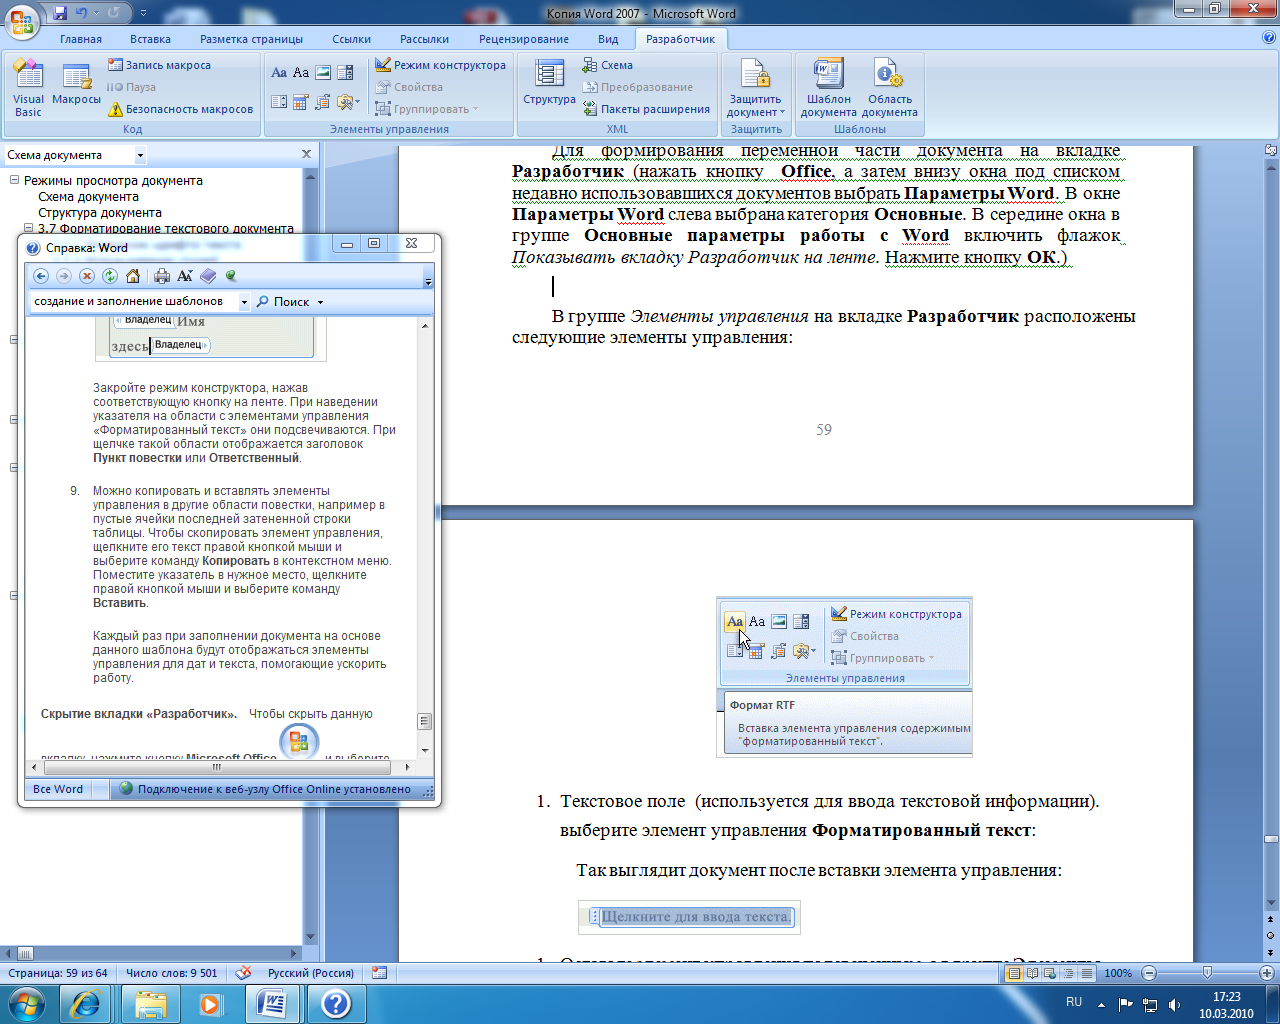Open the Visual Basic editor
The height and width of the screenshot is (1024, 1280).
point(28,88)
